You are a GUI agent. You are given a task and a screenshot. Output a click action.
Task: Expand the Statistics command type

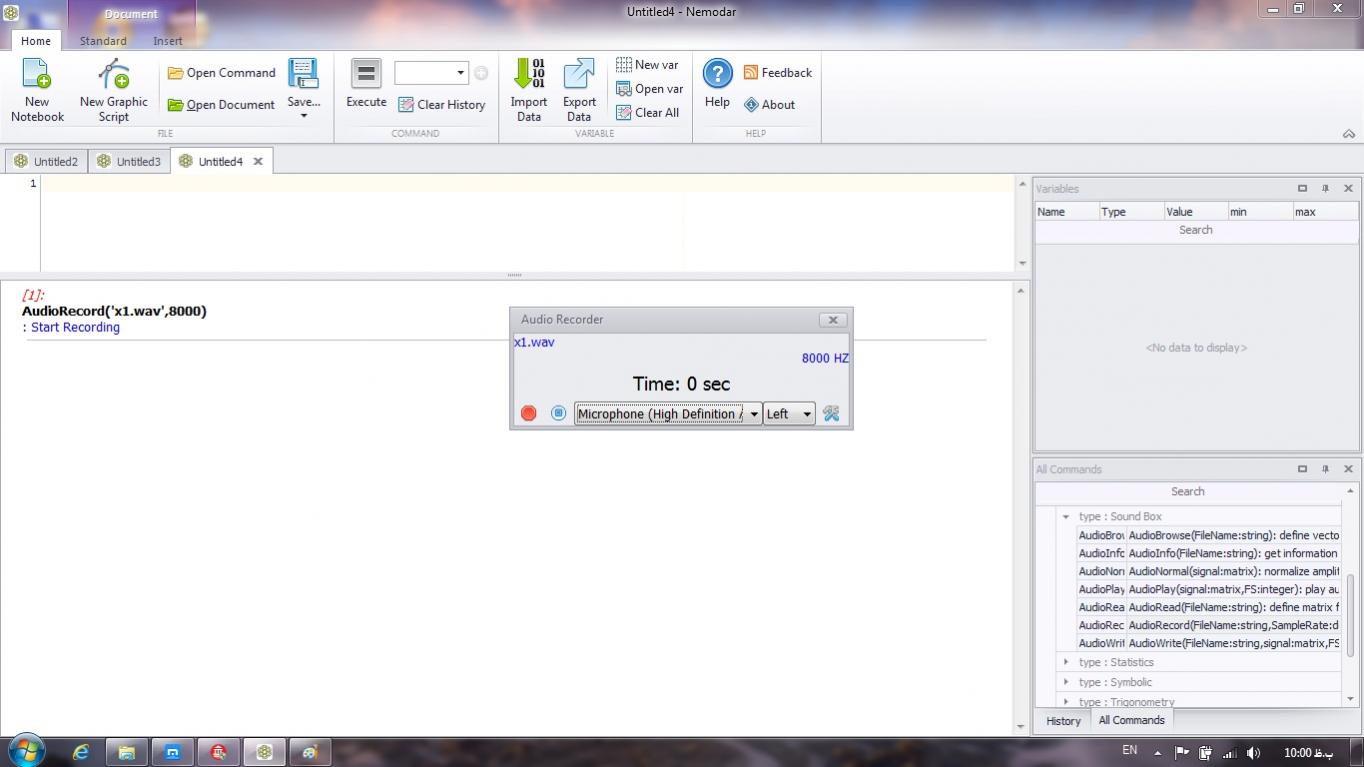[x=1066, y=662]
